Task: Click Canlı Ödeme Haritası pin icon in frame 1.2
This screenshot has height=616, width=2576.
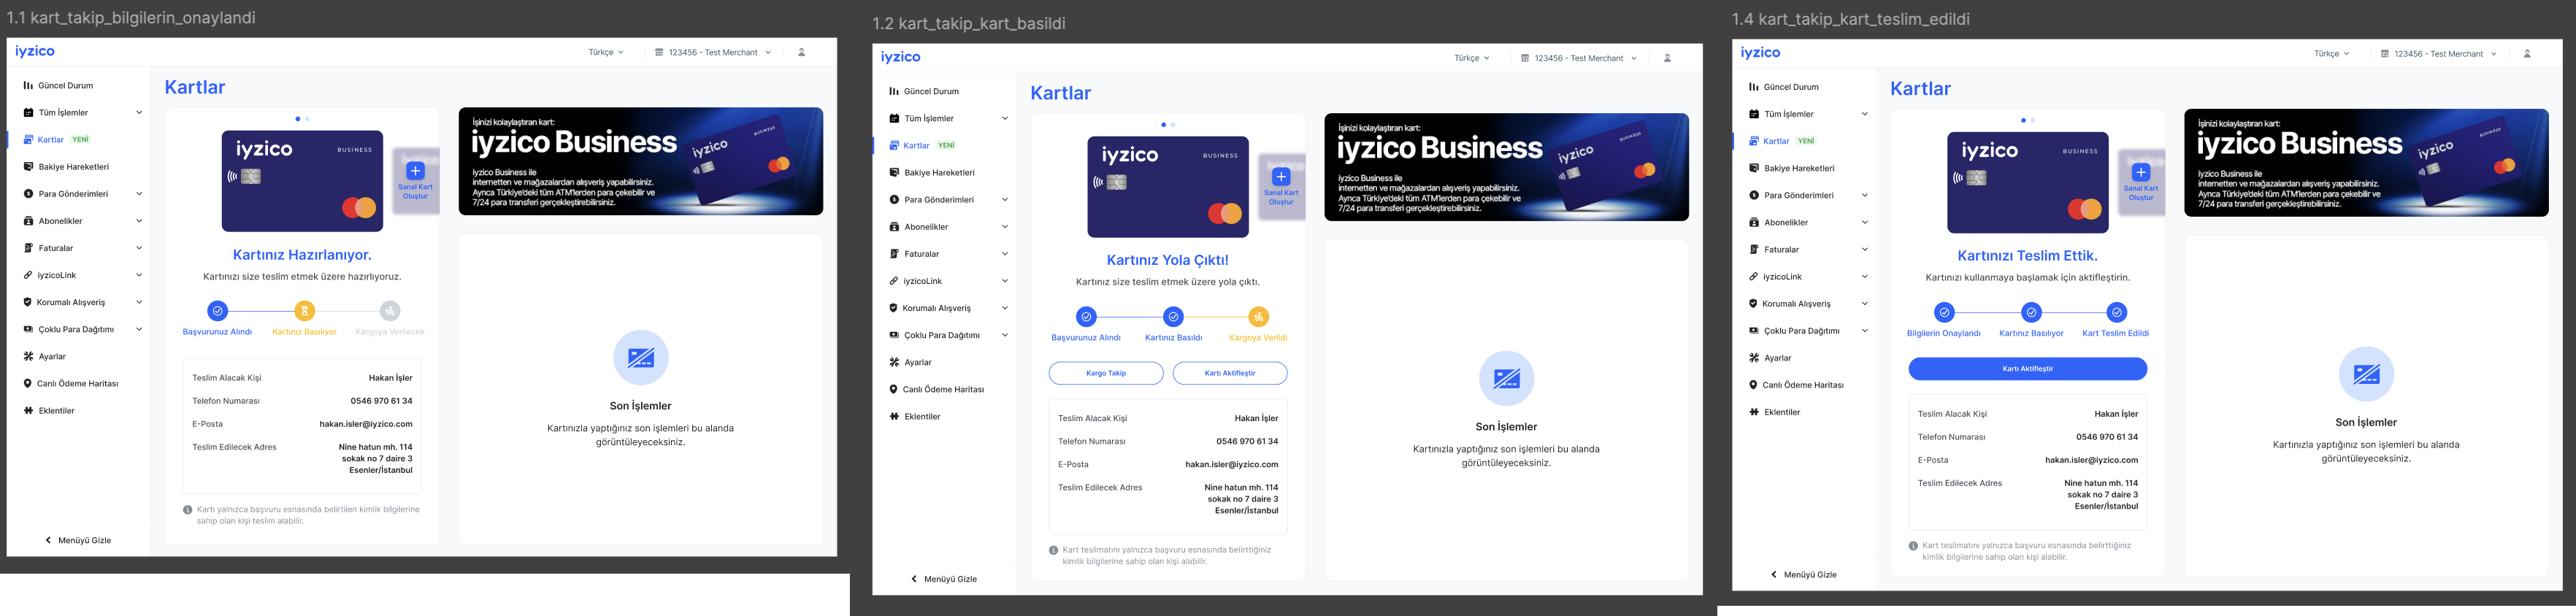Action: (x=894, y=389)
